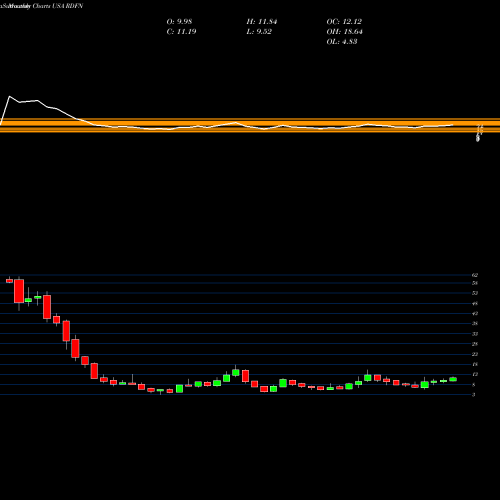500x500 pixels.
Task: Click the peak of the white indicator line
Action: (x=9, y=96)
